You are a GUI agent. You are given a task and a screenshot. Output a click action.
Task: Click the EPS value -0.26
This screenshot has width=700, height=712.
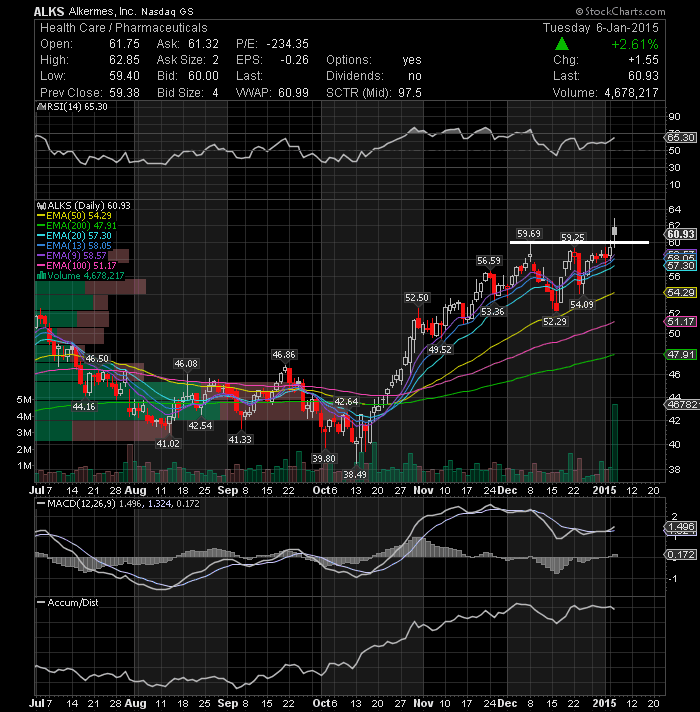[294, 60]
